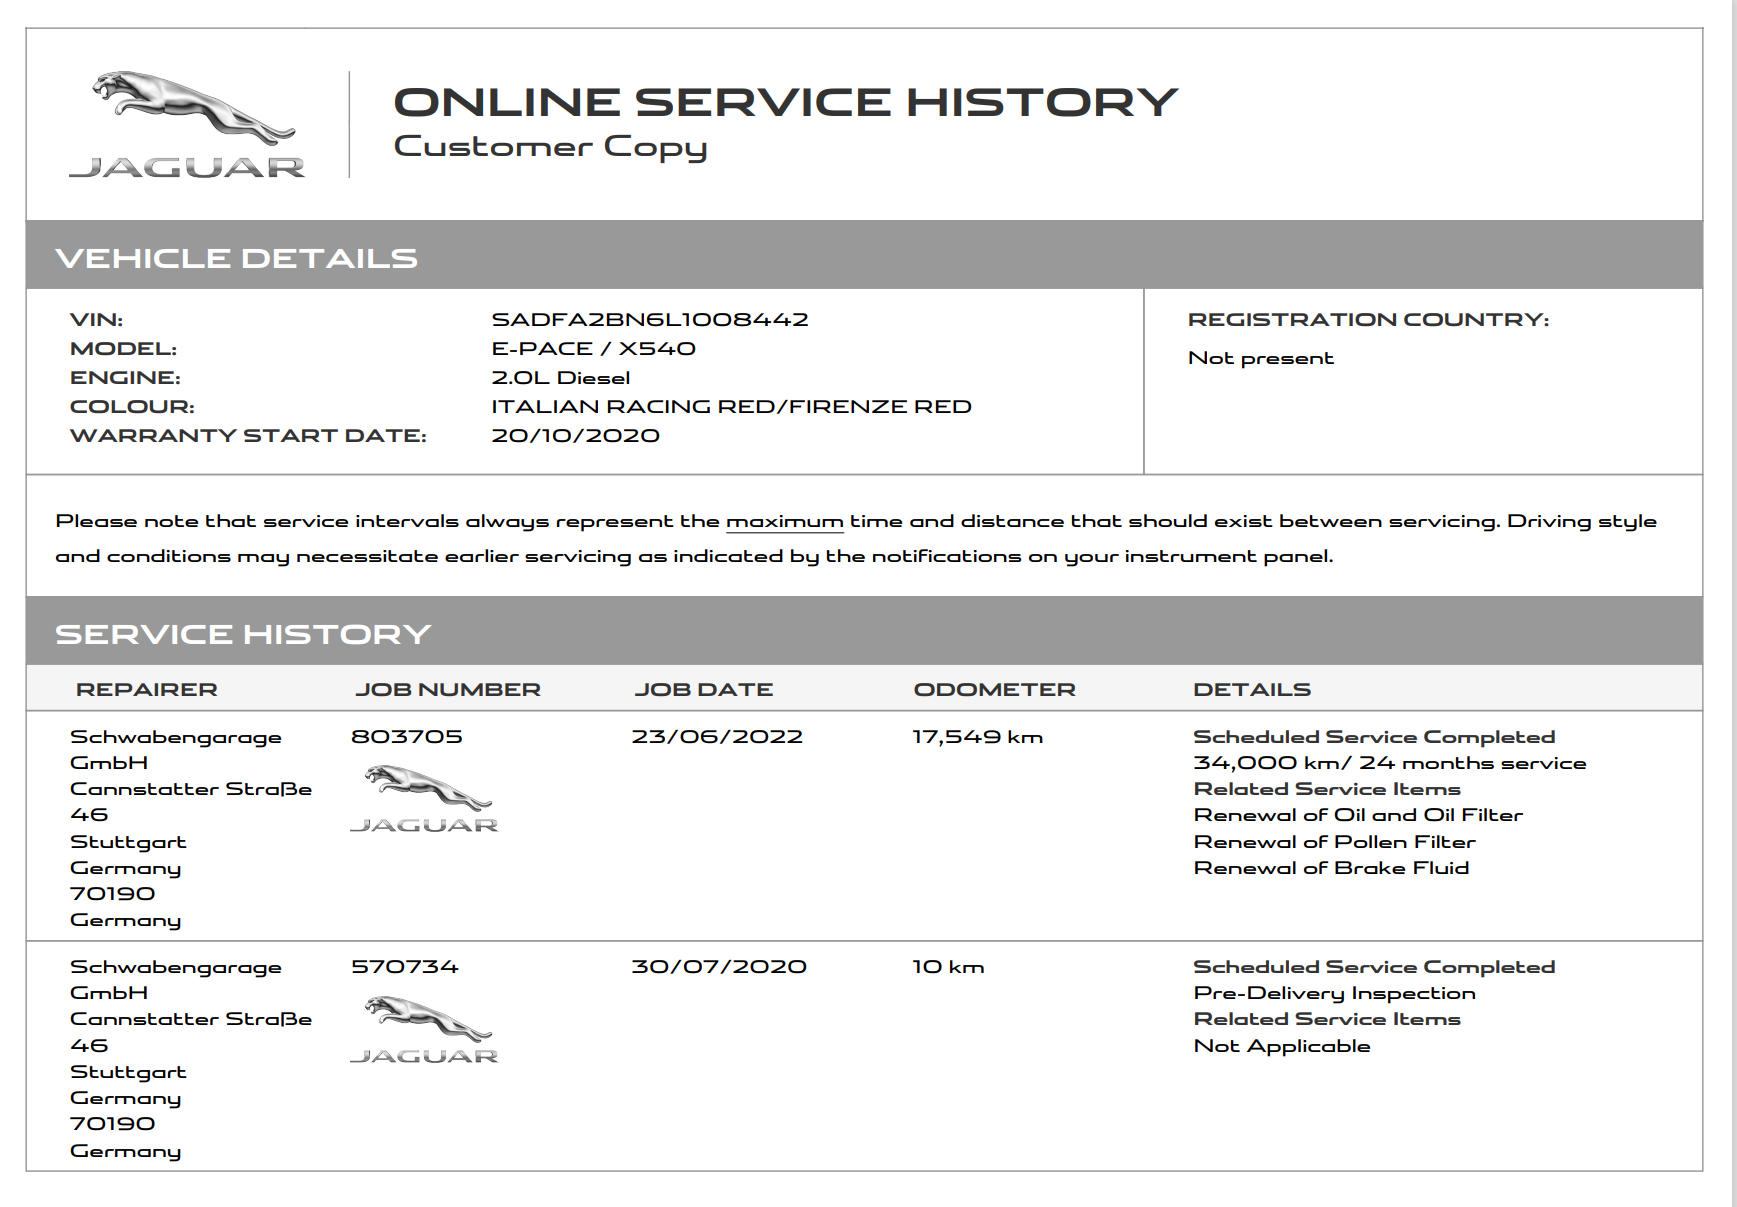Click the ENGINE: field label
This screenshot has height=1207, width=1737.
coord(125,377)
